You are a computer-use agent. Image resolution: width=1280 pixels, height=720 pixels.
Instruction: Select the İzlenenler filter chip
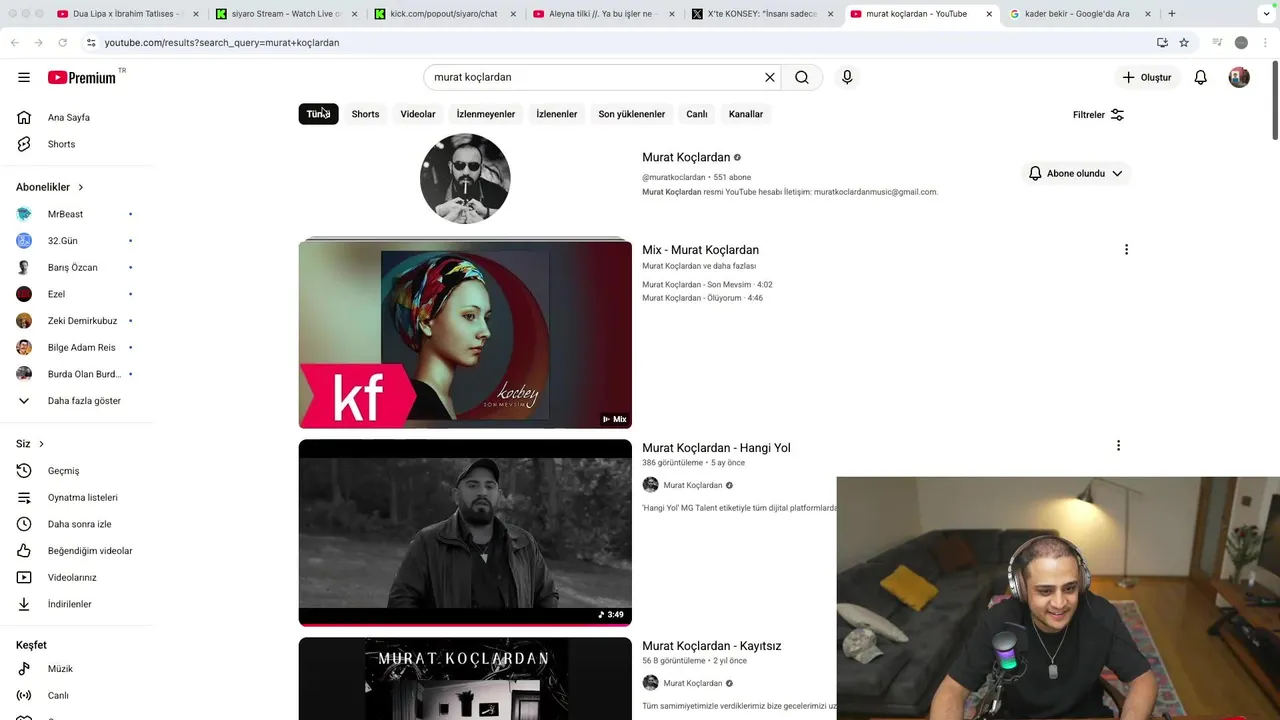pyautogui.click(x=557, y=114)
